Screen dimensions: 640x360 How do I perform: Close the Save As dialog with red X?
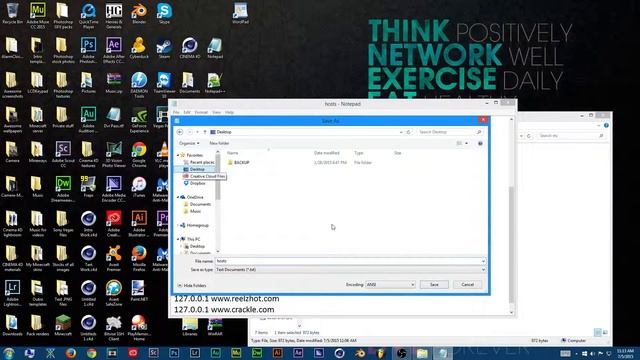click(x=483, y=120)
